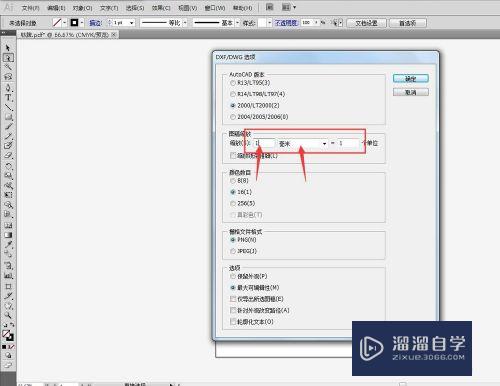
Task: Choose 2004/2005/2006(0) AutoCAD version
Action: 259,117
